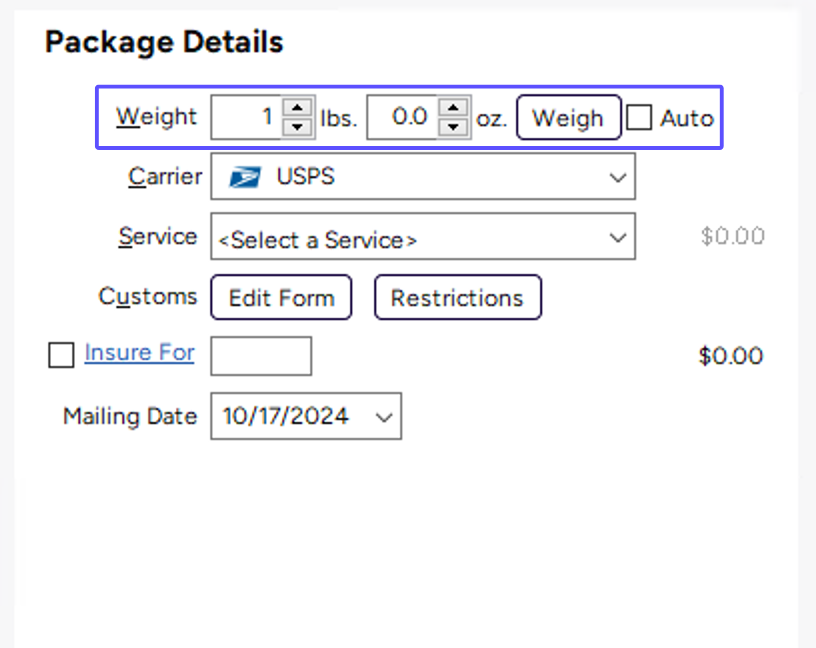Click the Weigh button

569,117
